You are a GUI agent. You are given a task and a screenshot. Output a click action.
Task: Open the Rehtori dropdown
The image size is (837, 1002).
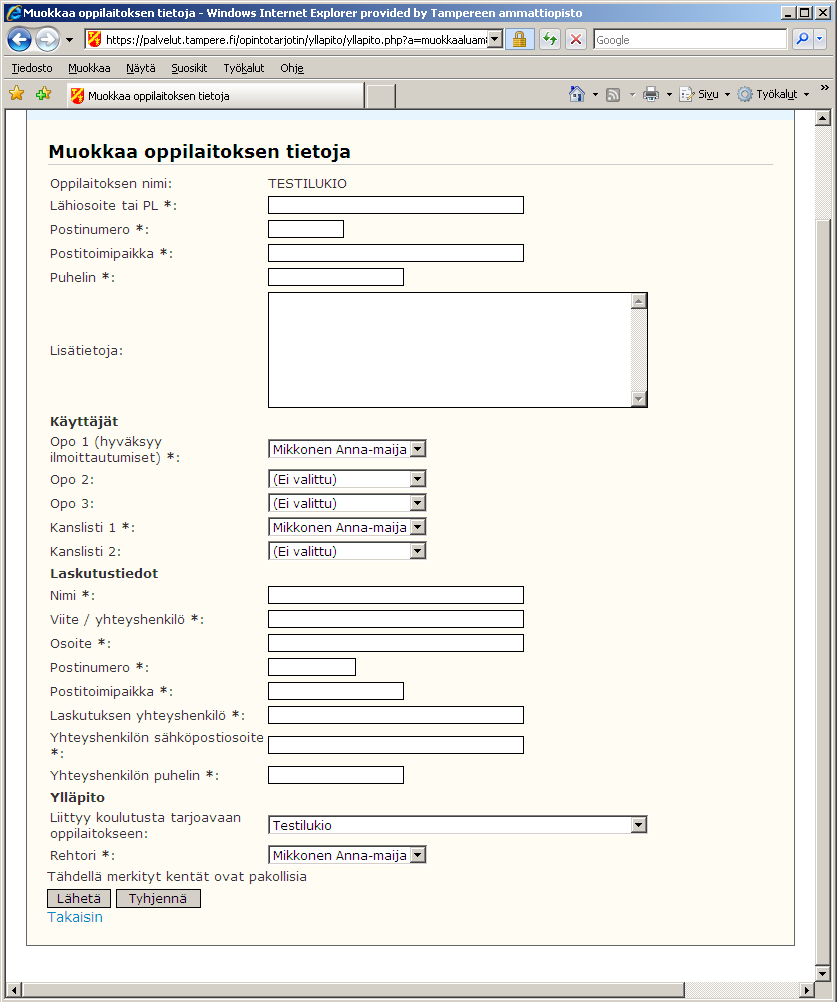tap(347, 855)
